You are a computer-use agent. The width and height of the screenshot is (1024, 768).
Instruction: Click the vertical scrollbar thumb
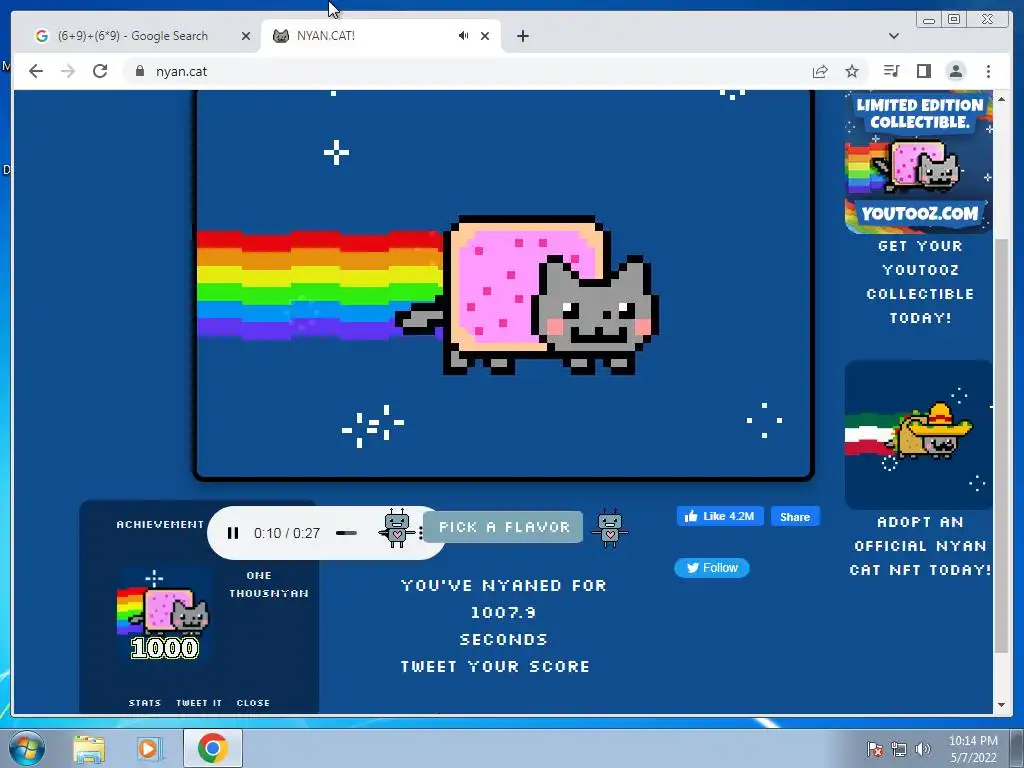[1001, 445]
